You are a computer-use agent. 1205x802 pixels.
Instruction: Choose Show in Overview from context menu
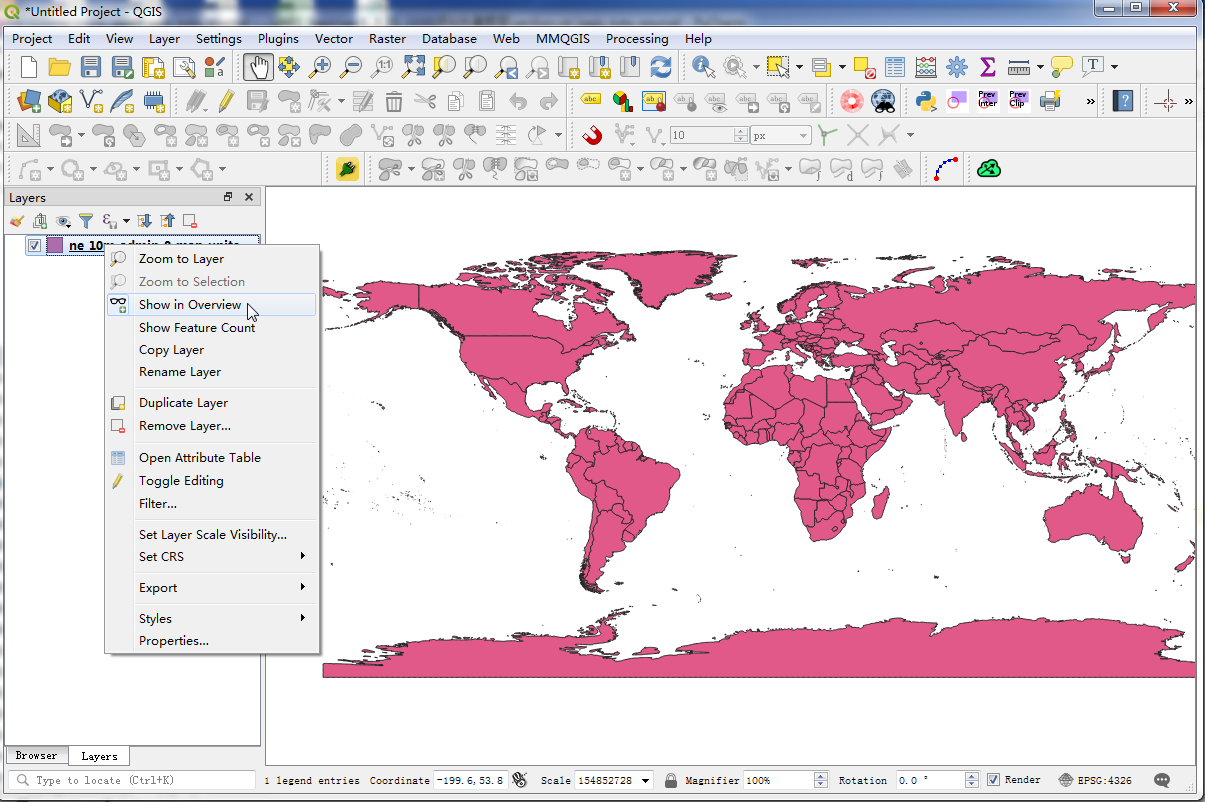point(212,304)
